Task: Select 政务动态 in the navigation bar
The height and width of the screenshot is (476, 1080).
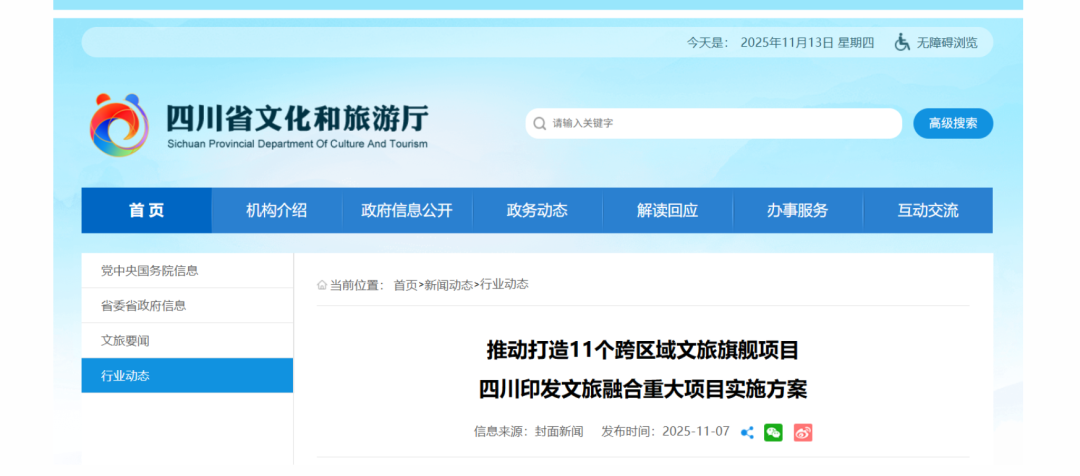Action: point(537,210)
